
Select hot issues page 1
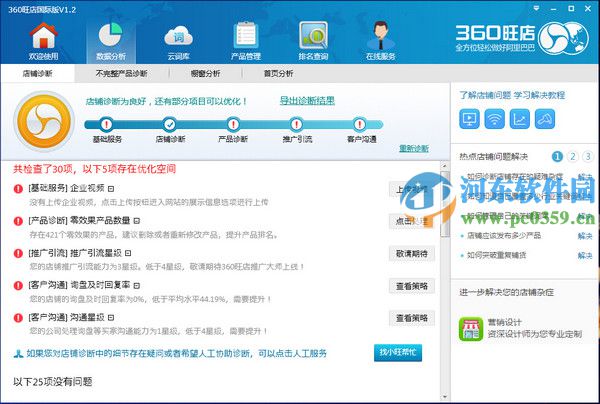(x=557, y=156)
